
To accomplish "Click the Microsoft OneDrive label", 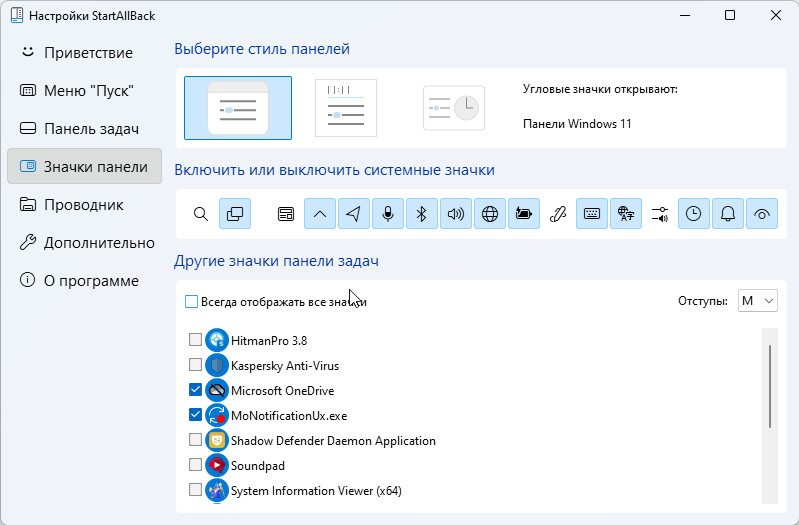I will 283,390.
